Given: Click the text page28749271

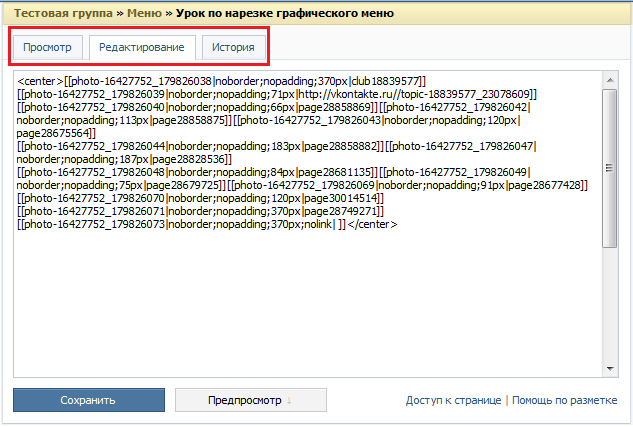Looking at the screenshot, I should coord(340,211).
